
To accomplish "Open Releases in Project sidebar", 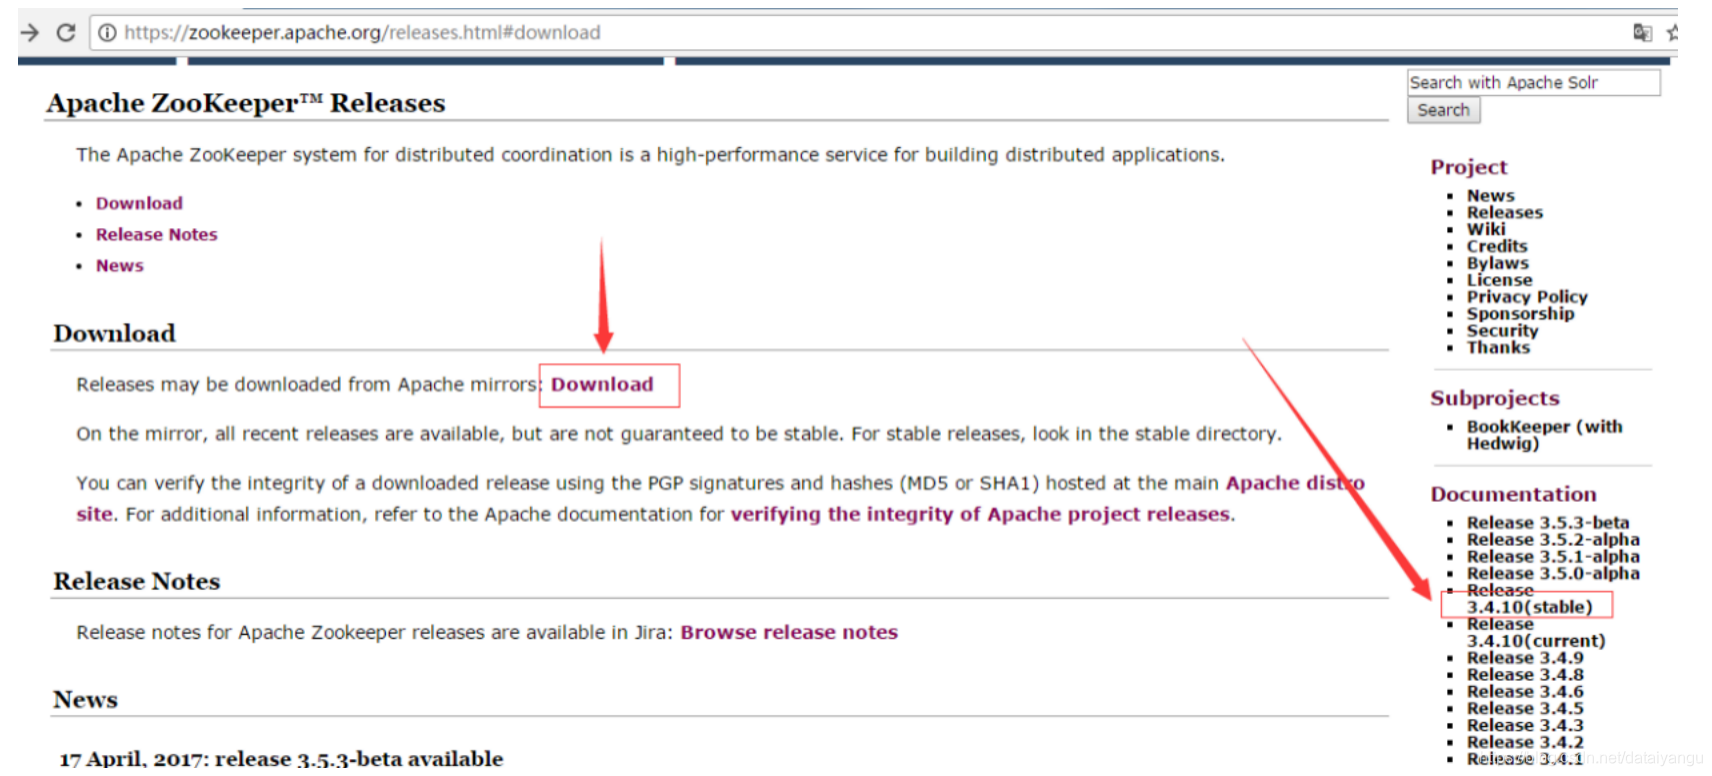I will coord(1504,213).
